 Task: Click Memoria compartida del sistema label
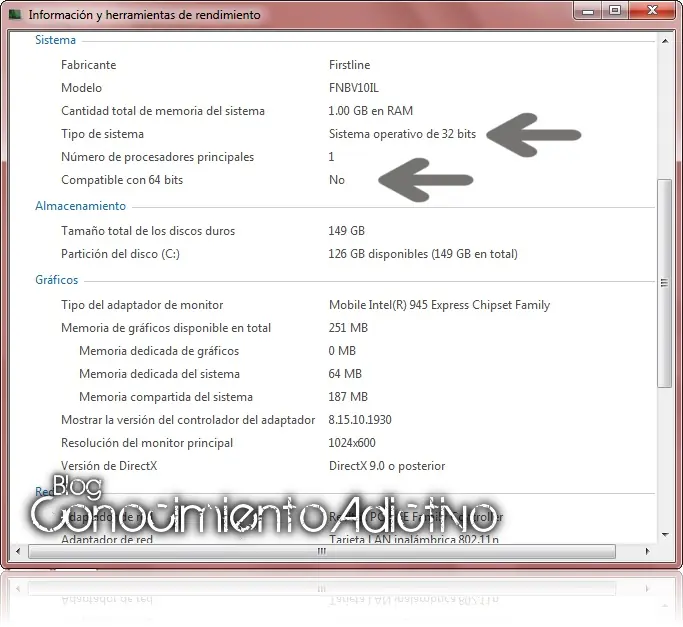click(x=166, y=397)
